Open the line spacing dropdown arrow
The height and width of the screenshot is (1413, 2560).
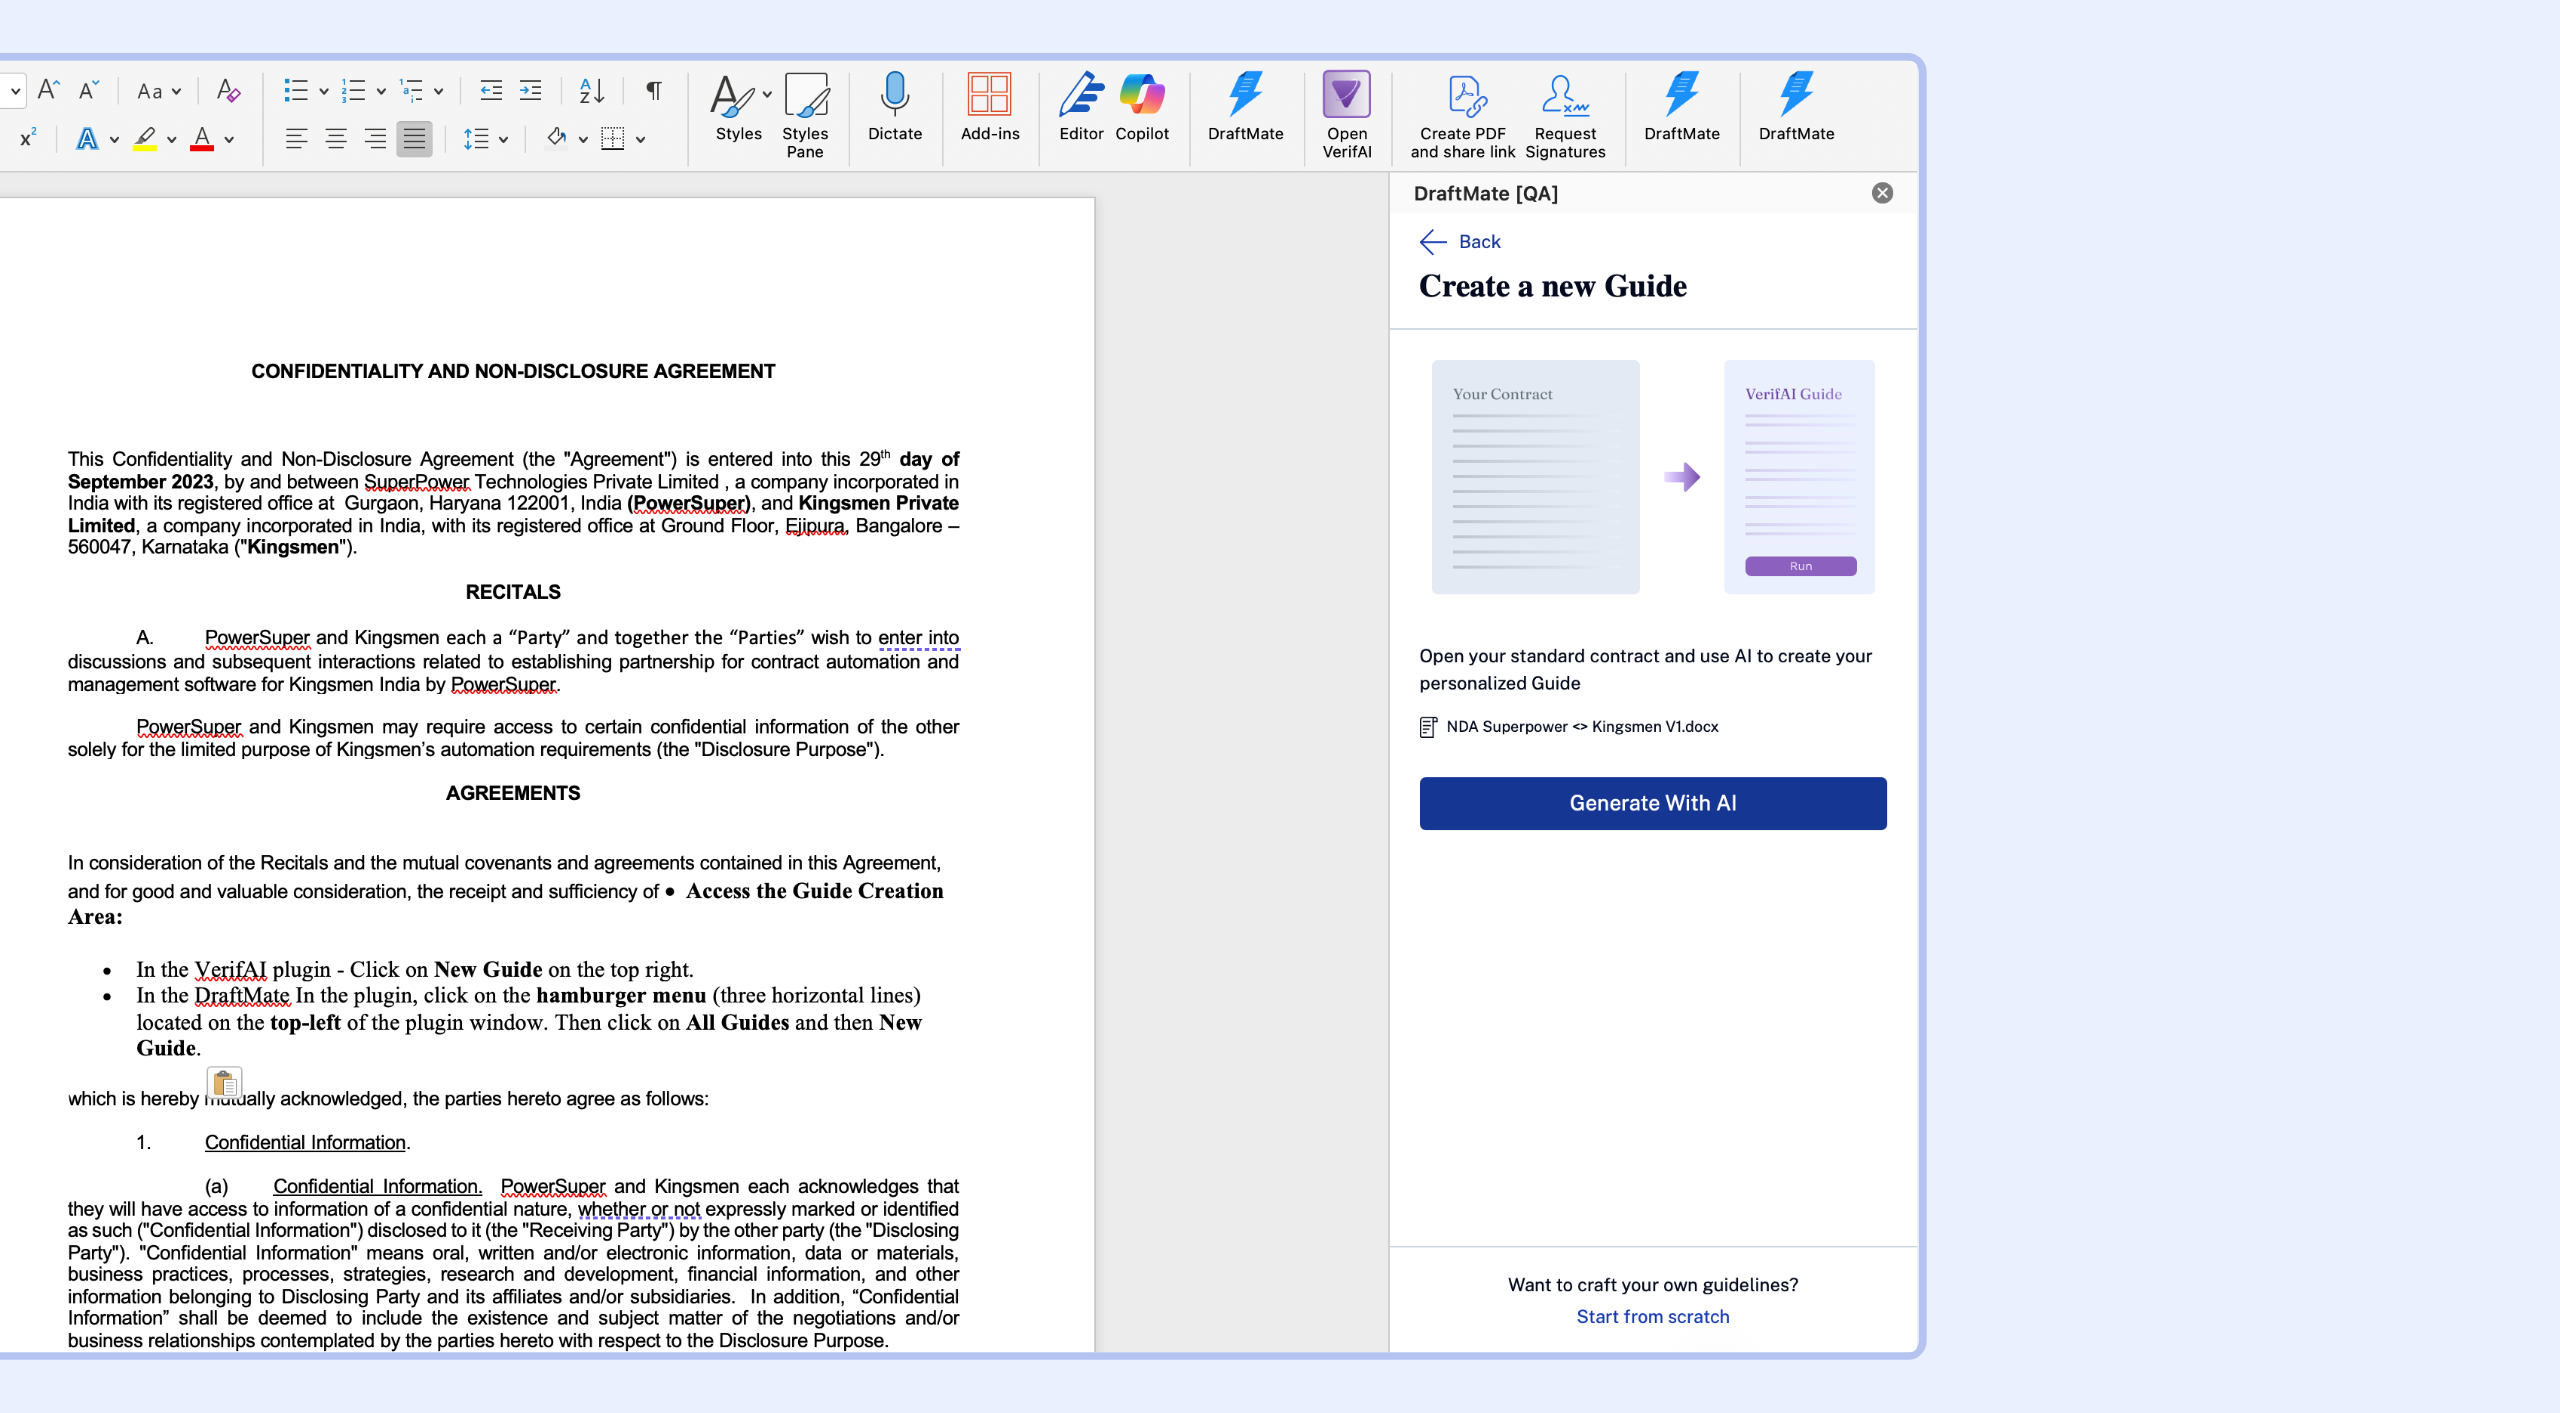pos(503,140)
